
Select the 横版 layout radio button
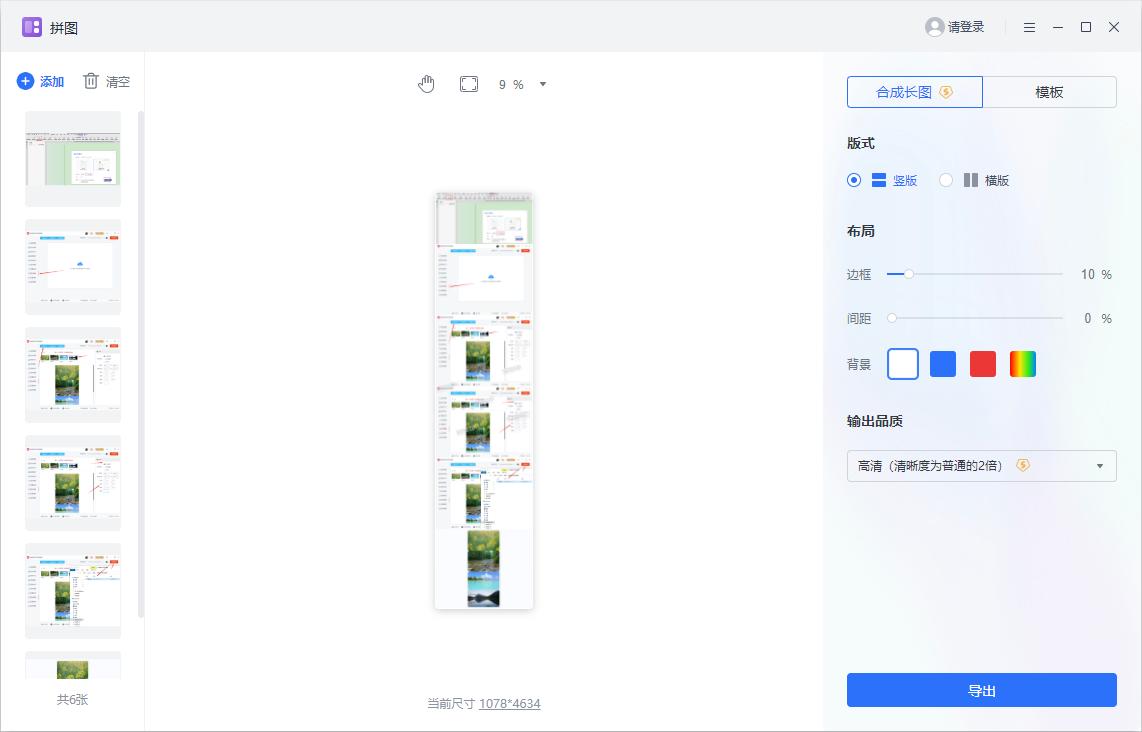(x=946, y=180)
